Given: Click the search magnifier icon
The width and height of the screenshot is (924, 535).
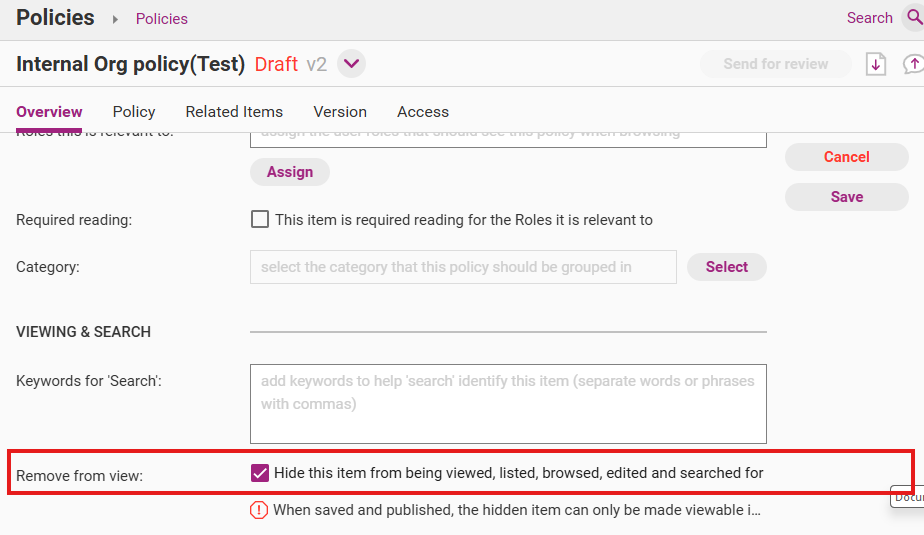Looking at the screenshot, I should [x=914, y=18].
